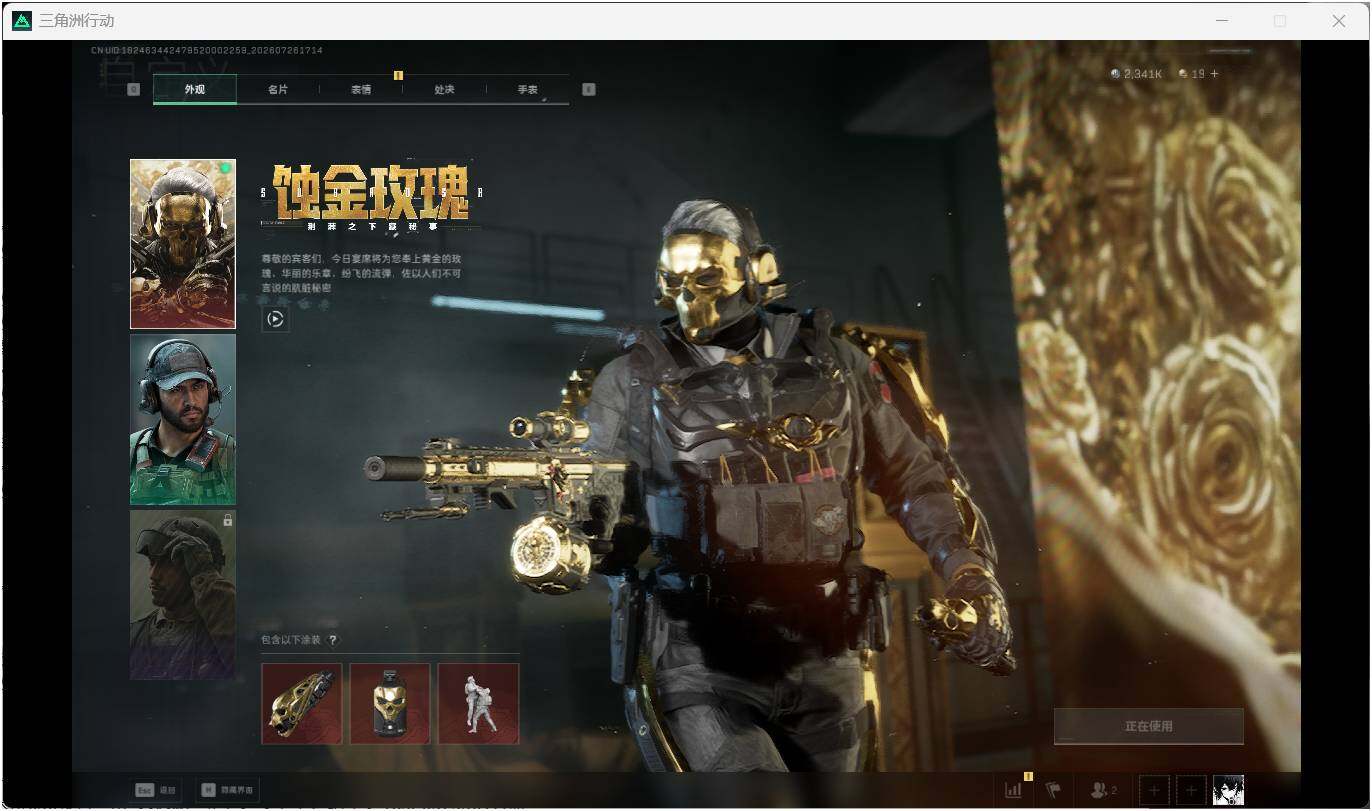
Task: Go to the 处决 tab
Action: pos(444,89)
